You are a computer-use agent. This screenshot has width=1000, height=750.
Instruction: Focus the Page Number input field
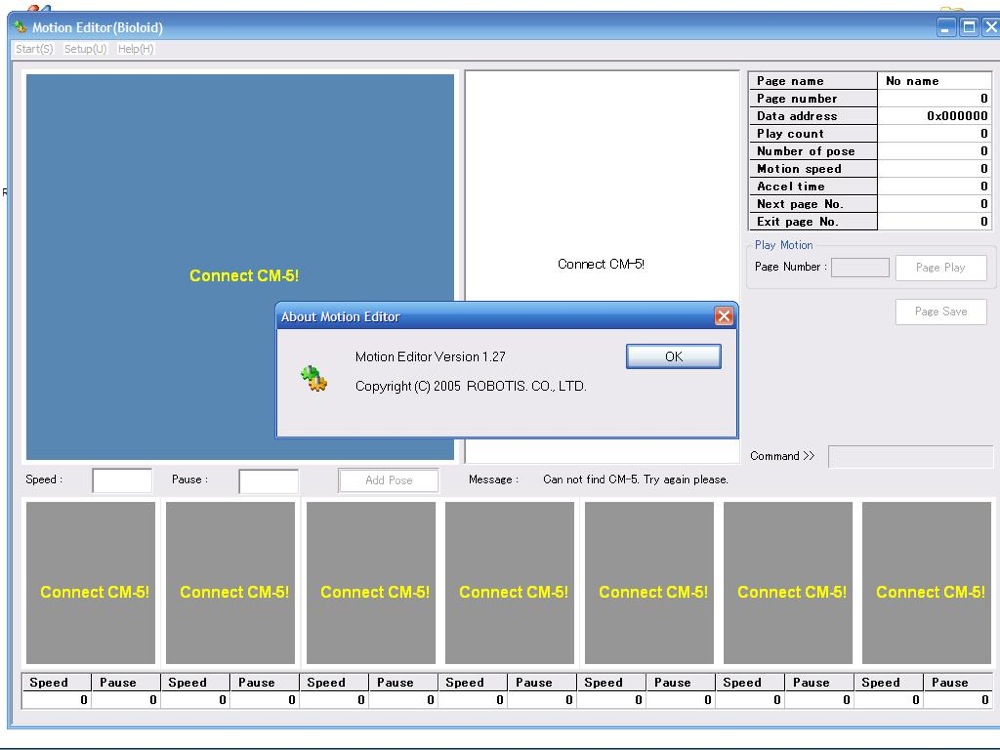[860, 267]
